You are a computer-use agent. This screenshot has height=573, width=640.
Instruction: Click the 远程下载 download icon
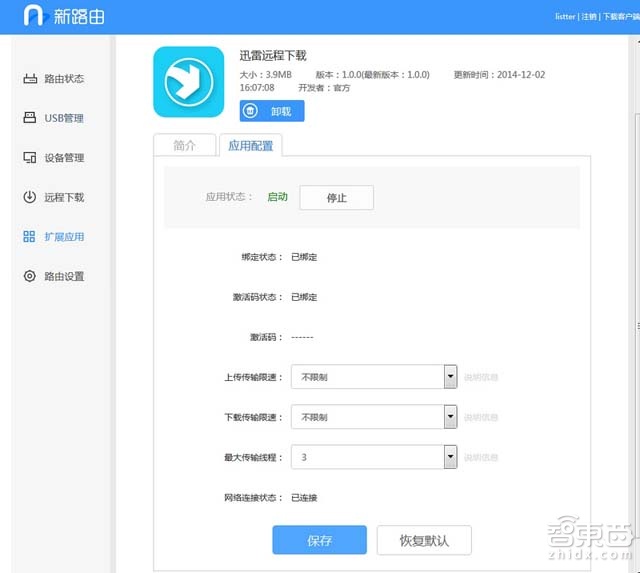coord(30,197)
